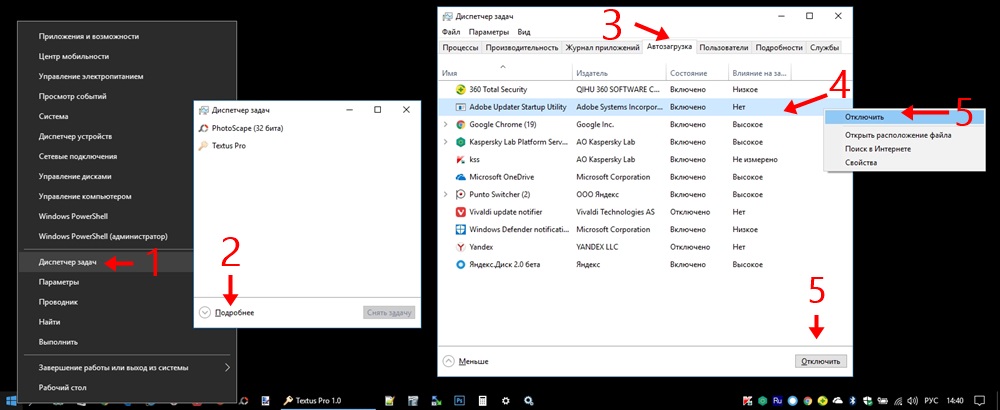Click the Textus Pro key icon in small Task Manager
The height and width of the screenshot is (410, 1000).
[203, 145]
